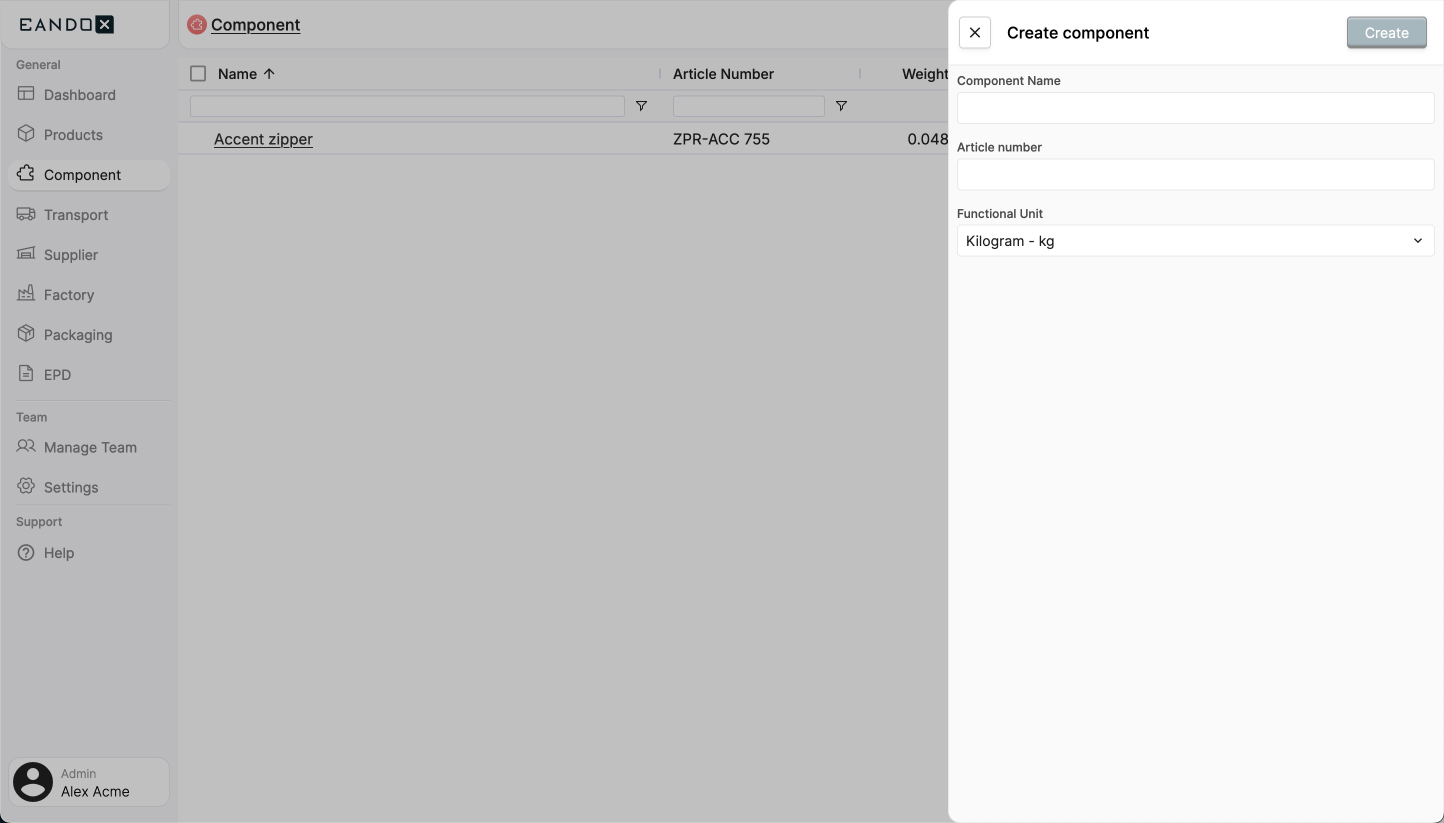
Task: Open the Factory section icon
Action: click(x=25, y=294)
